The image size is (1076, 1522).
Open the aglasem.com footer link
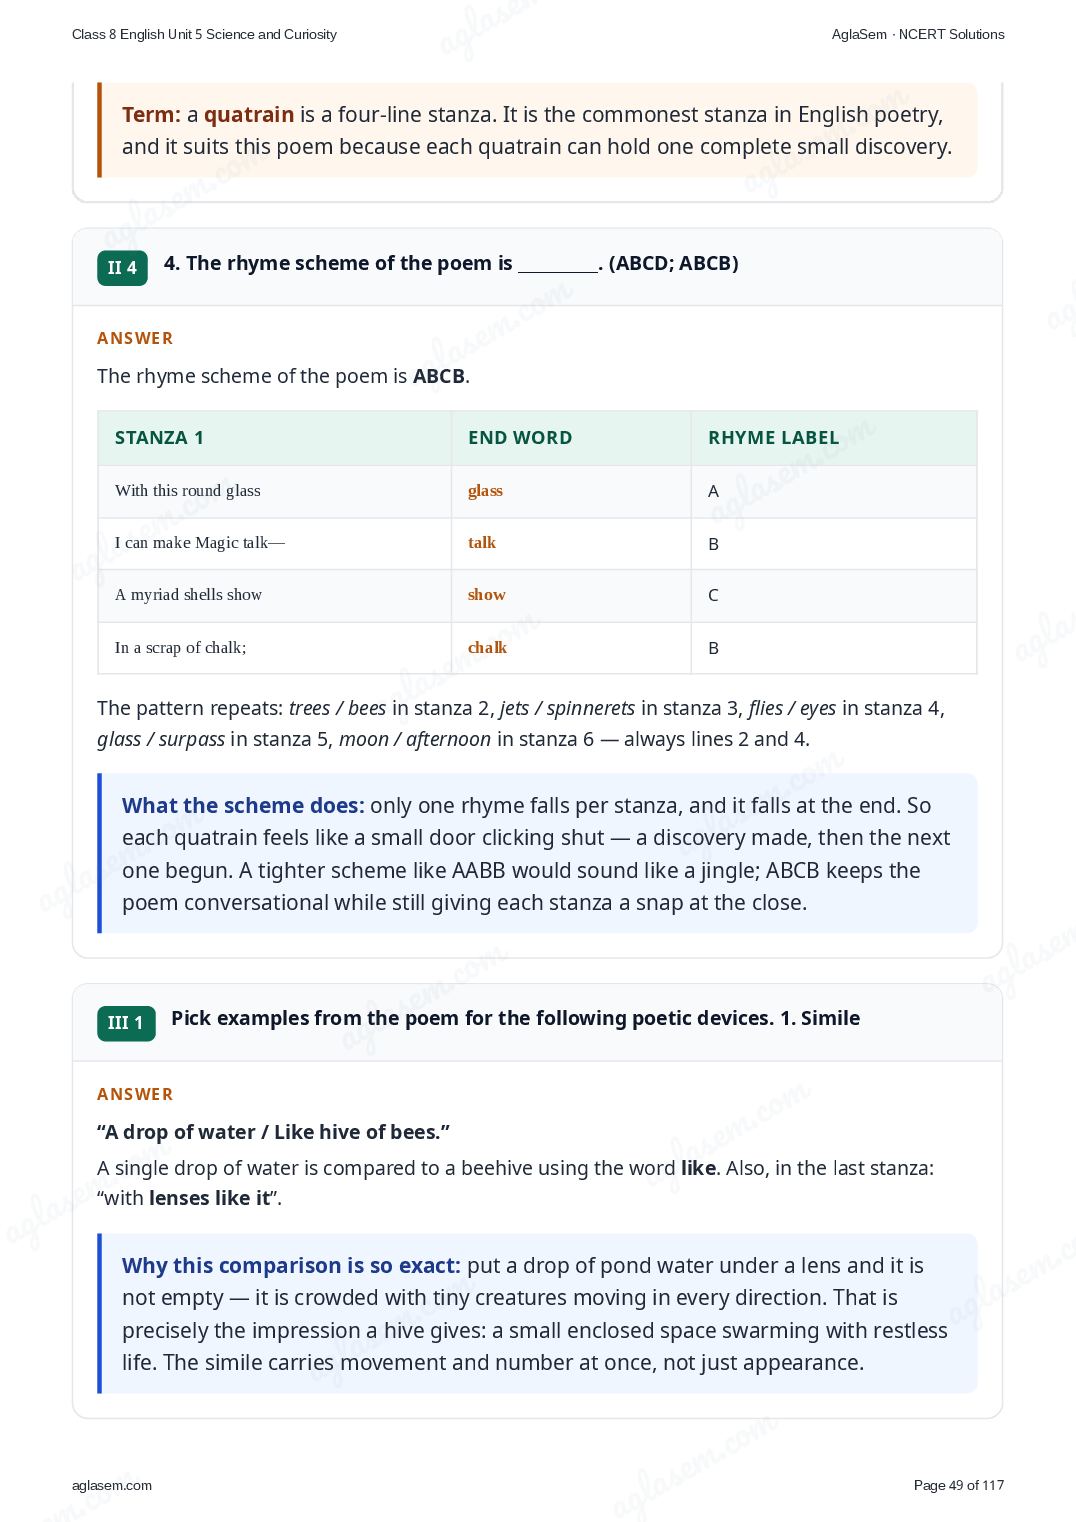click(x=112, y=1485)
